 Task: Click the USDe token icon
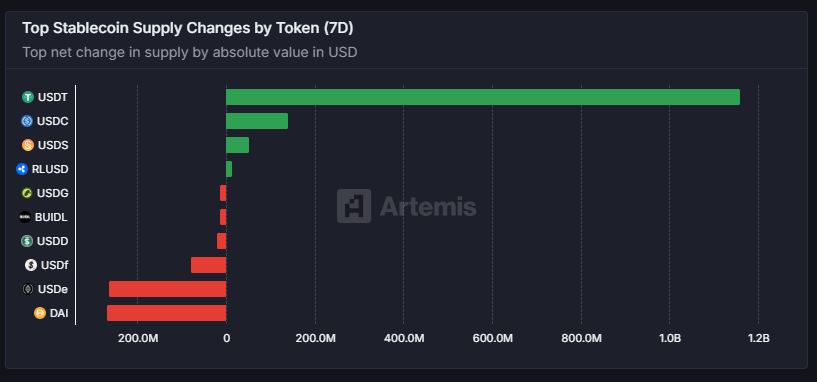(x=28, y=289)
